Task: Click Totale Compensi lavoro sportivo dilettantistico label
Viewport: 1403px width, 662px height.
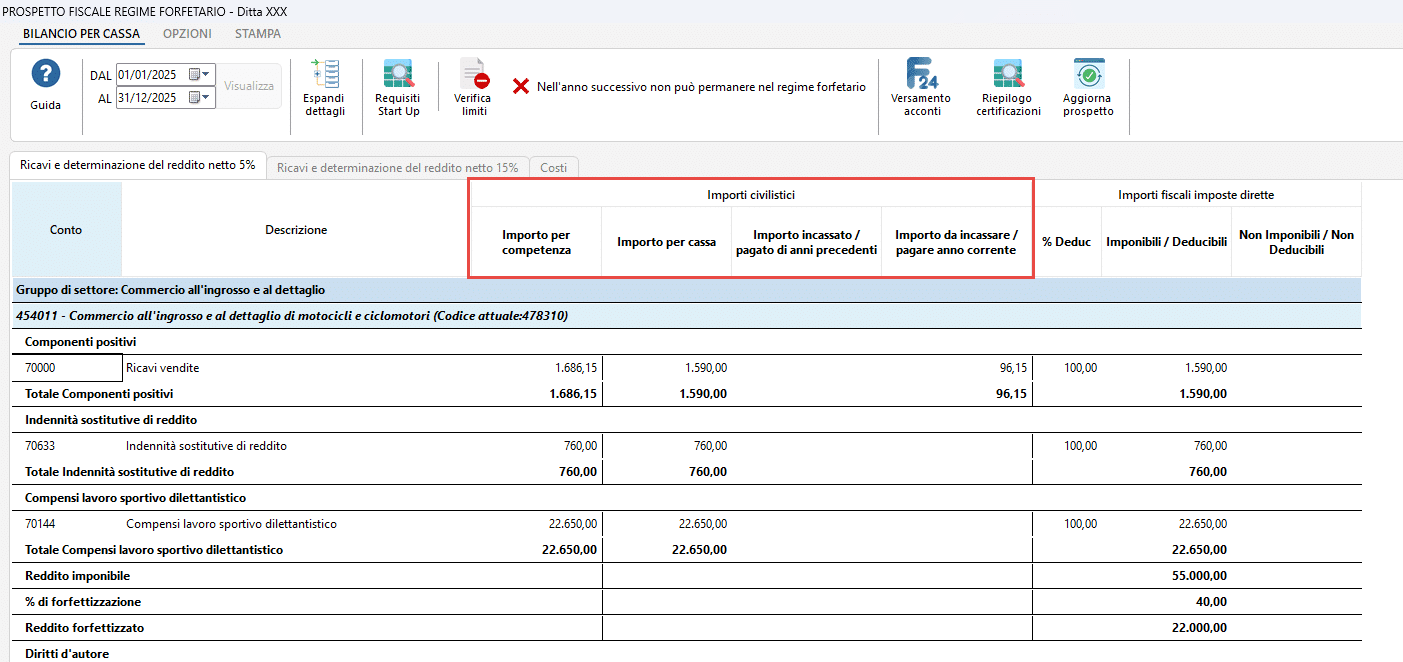Action: pyautogui.click(x=154, y=550)
